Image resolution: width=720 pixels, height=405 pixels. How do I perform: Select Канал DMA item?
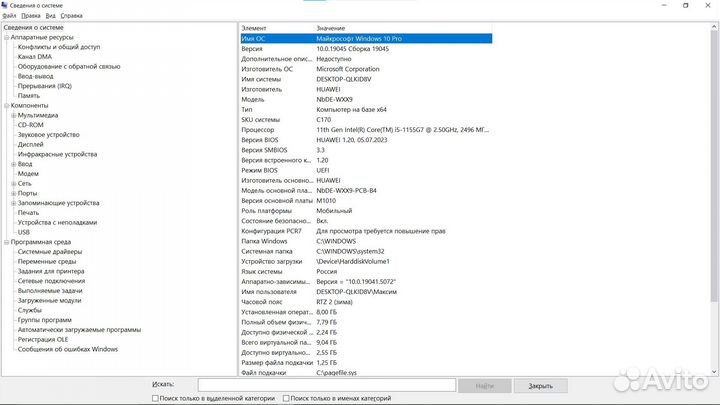click(35, 56)
